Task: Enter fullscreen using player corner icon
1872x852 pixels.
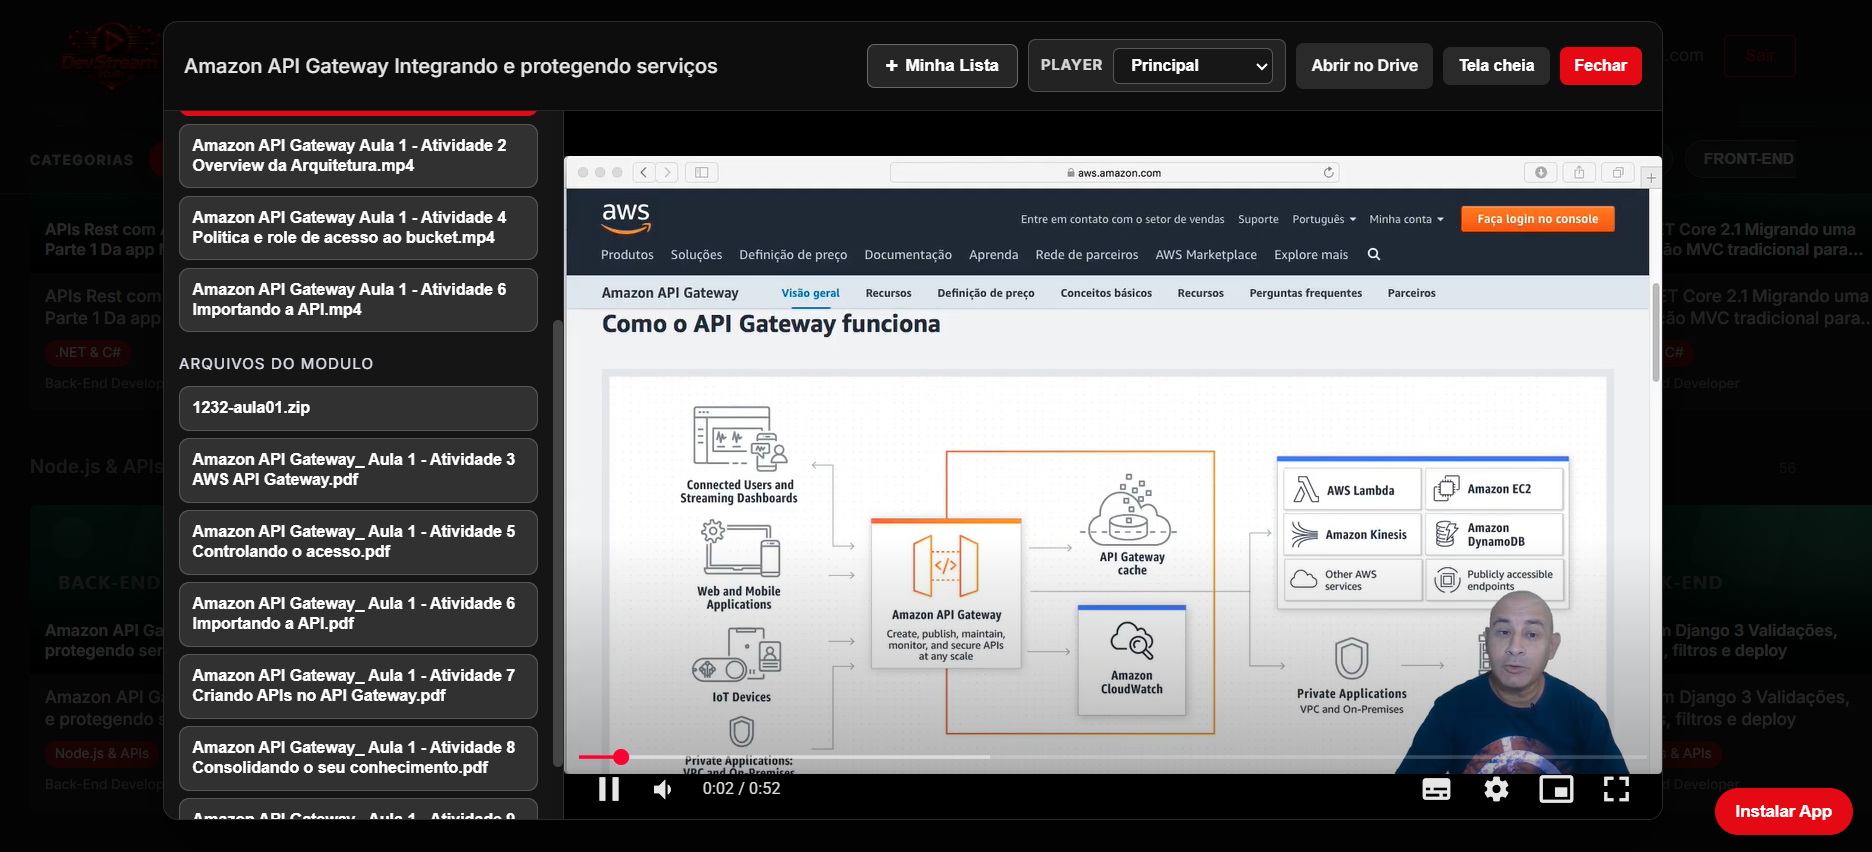Action: (x=1616, y=789)
